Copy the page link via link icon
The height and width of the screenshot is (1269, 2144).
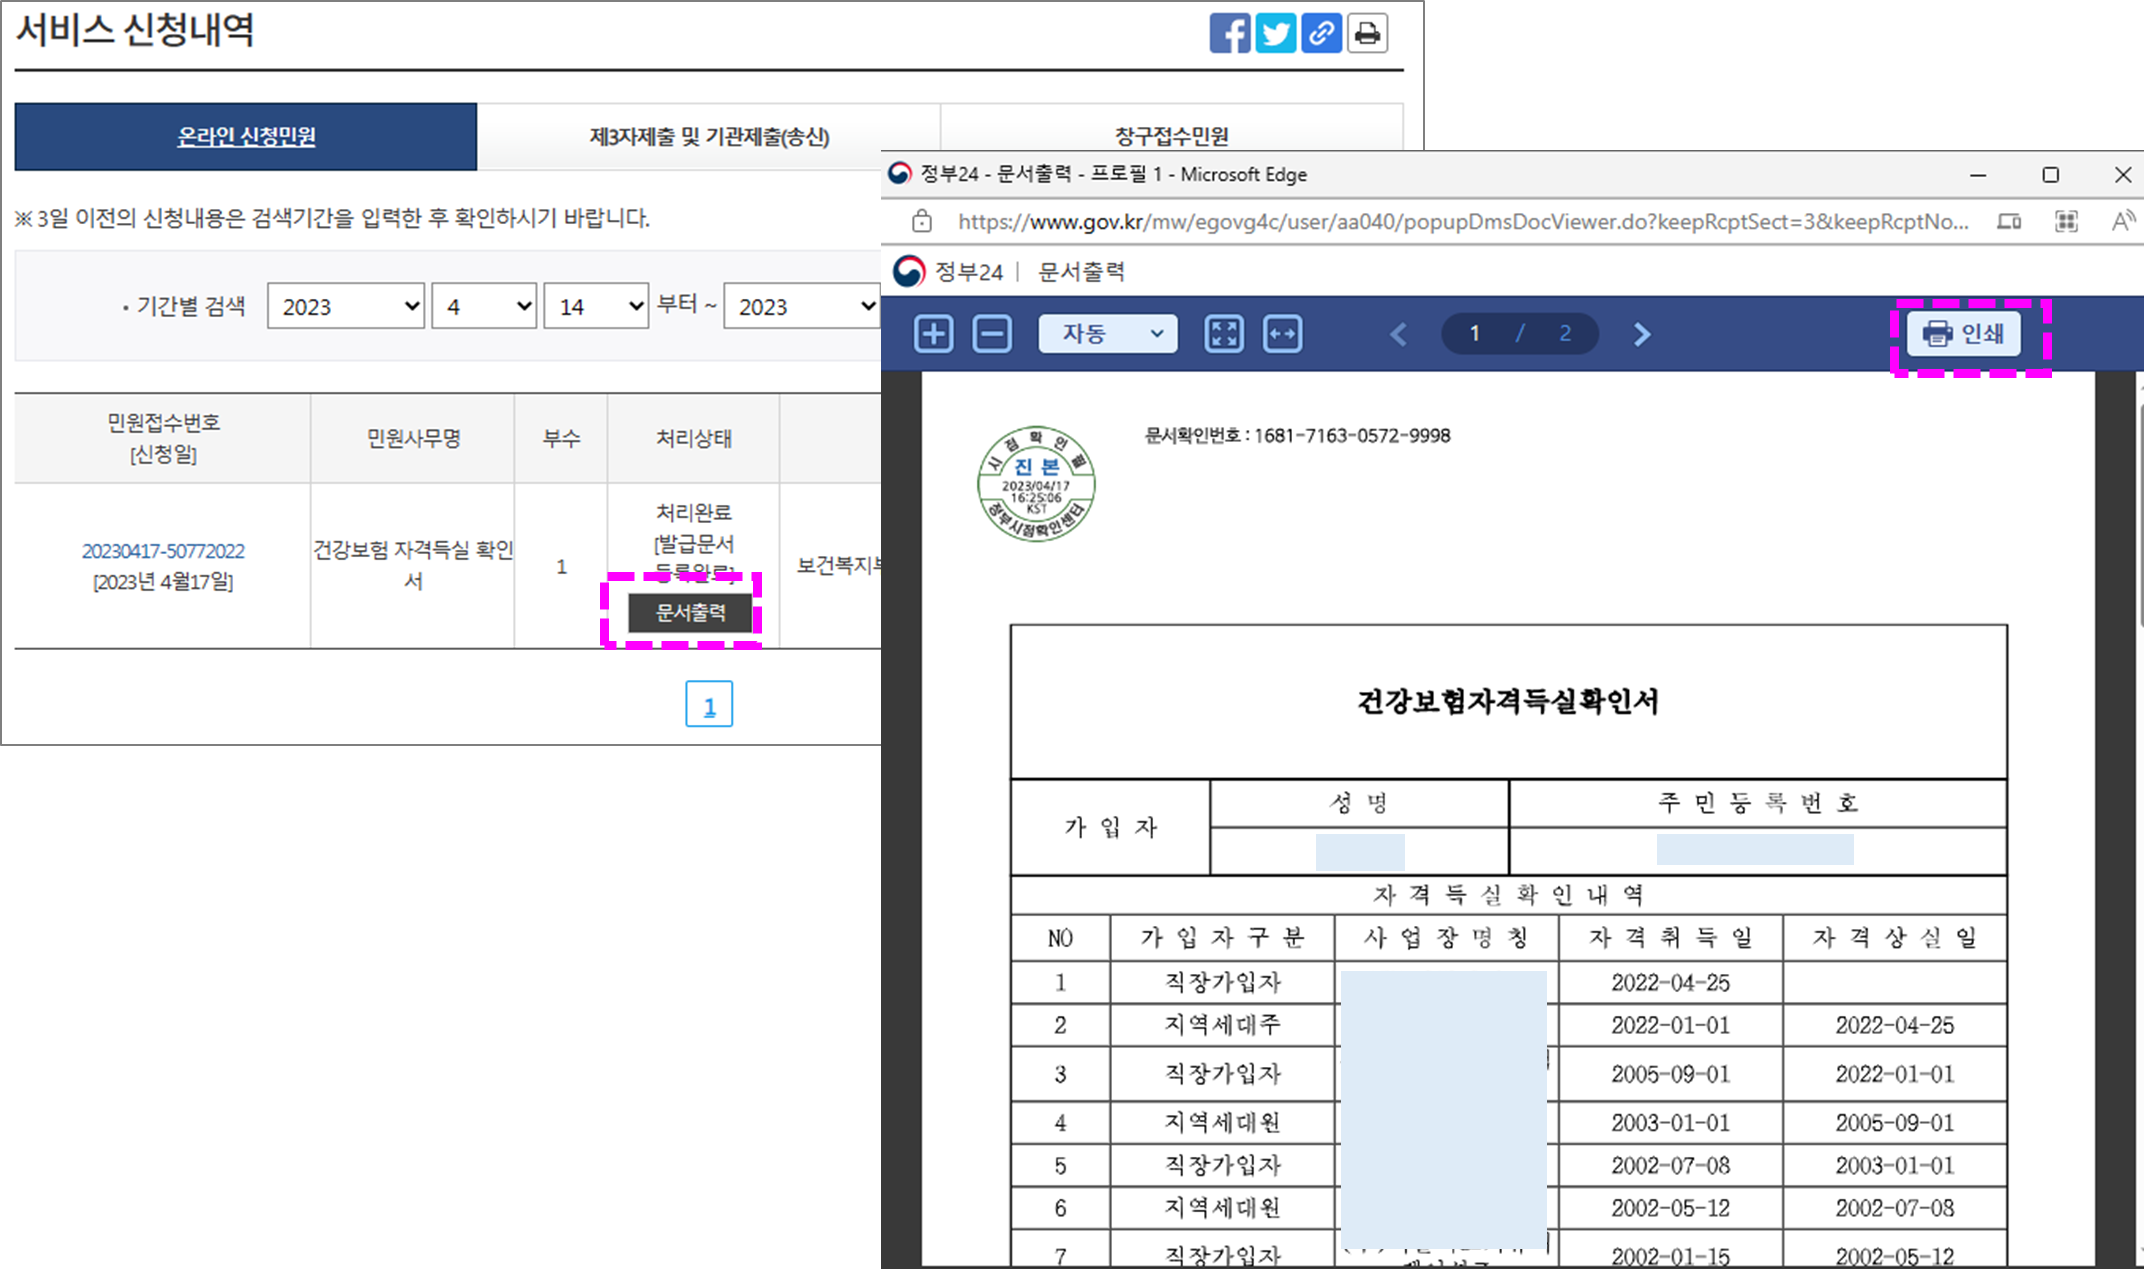point(1321,33)
